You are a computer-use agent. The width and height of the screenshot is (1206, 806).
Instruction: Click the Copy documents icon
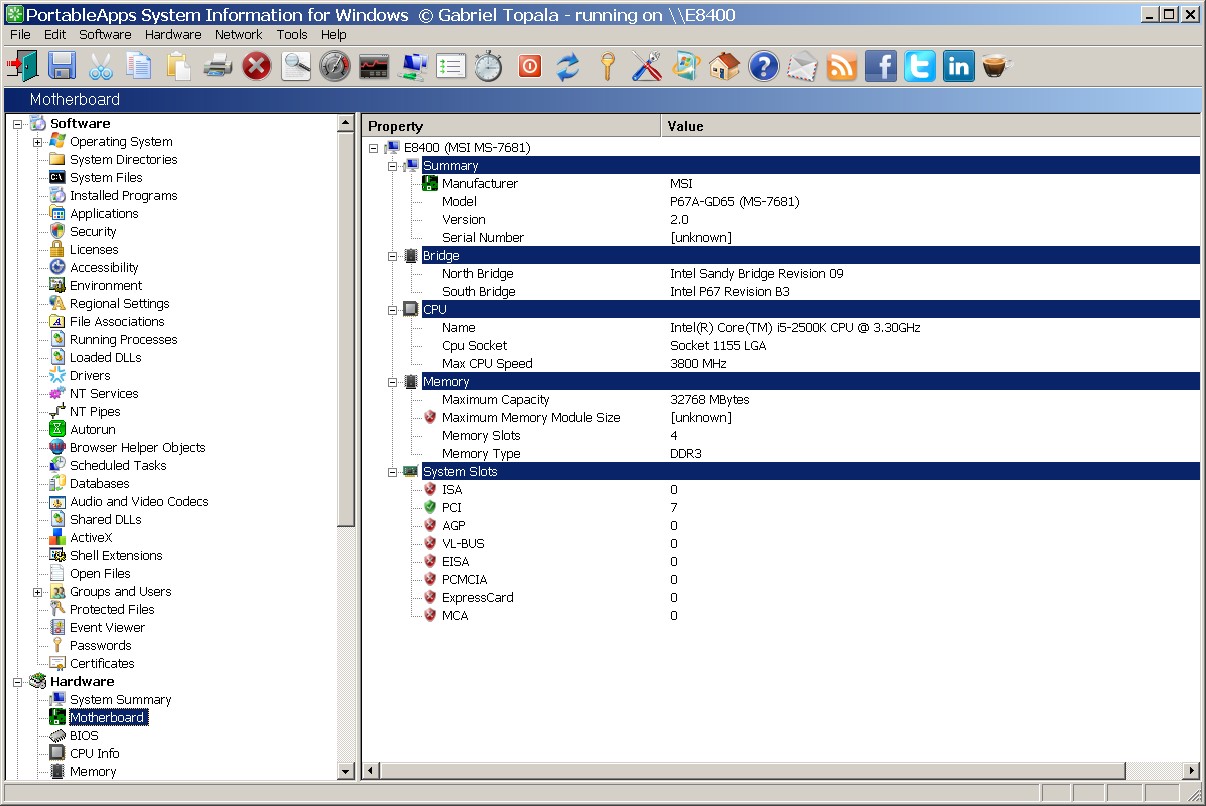[139, 66]
